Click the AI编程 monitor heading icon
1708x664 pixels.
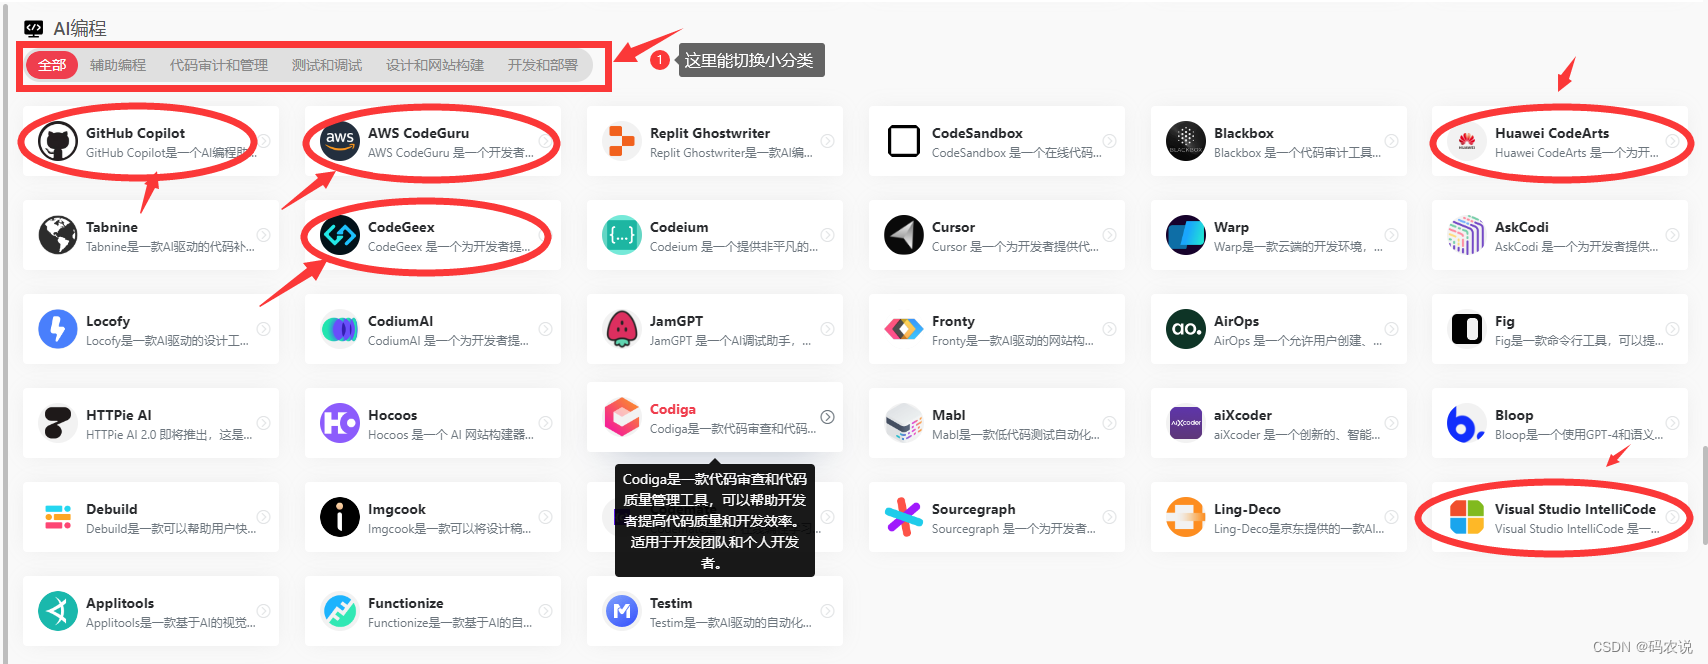coord(34,28)
